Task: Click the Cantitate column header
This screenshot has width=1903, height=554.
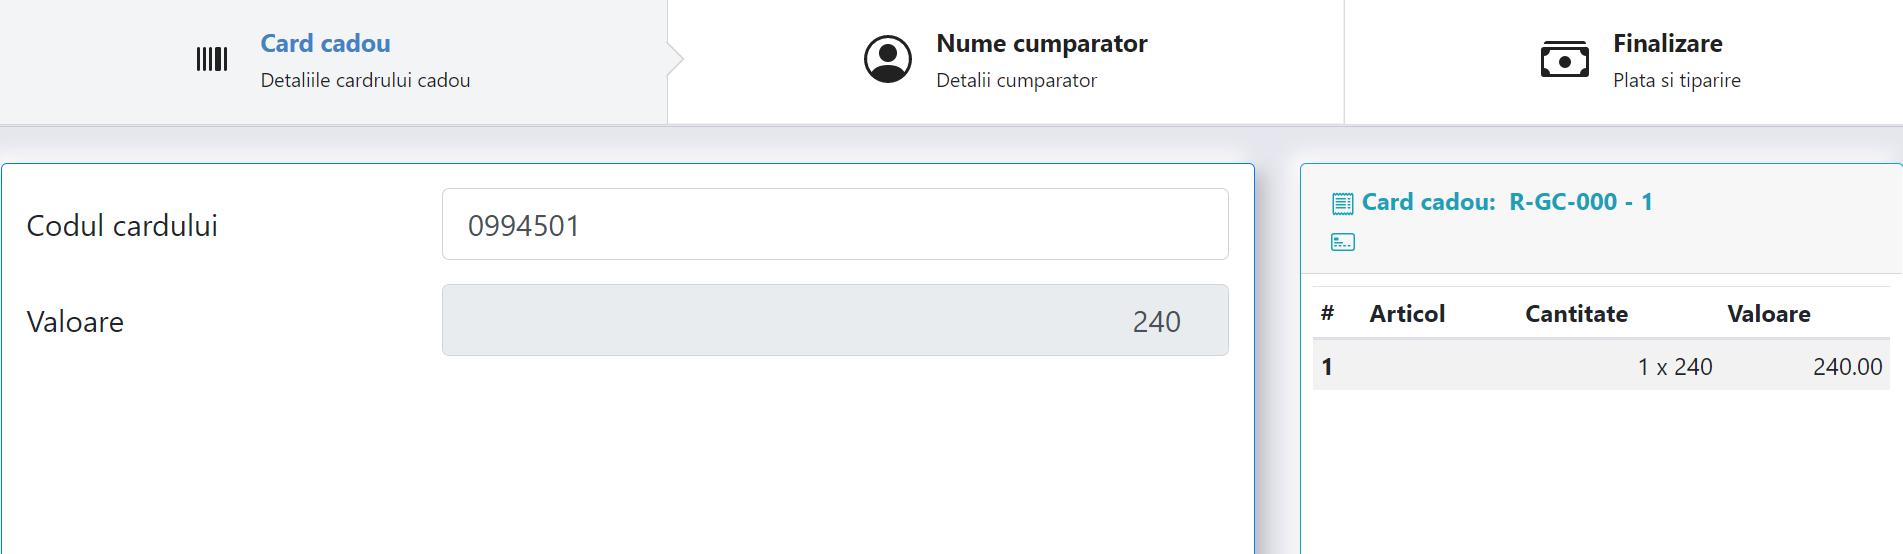Action: tap(1577, 314)
